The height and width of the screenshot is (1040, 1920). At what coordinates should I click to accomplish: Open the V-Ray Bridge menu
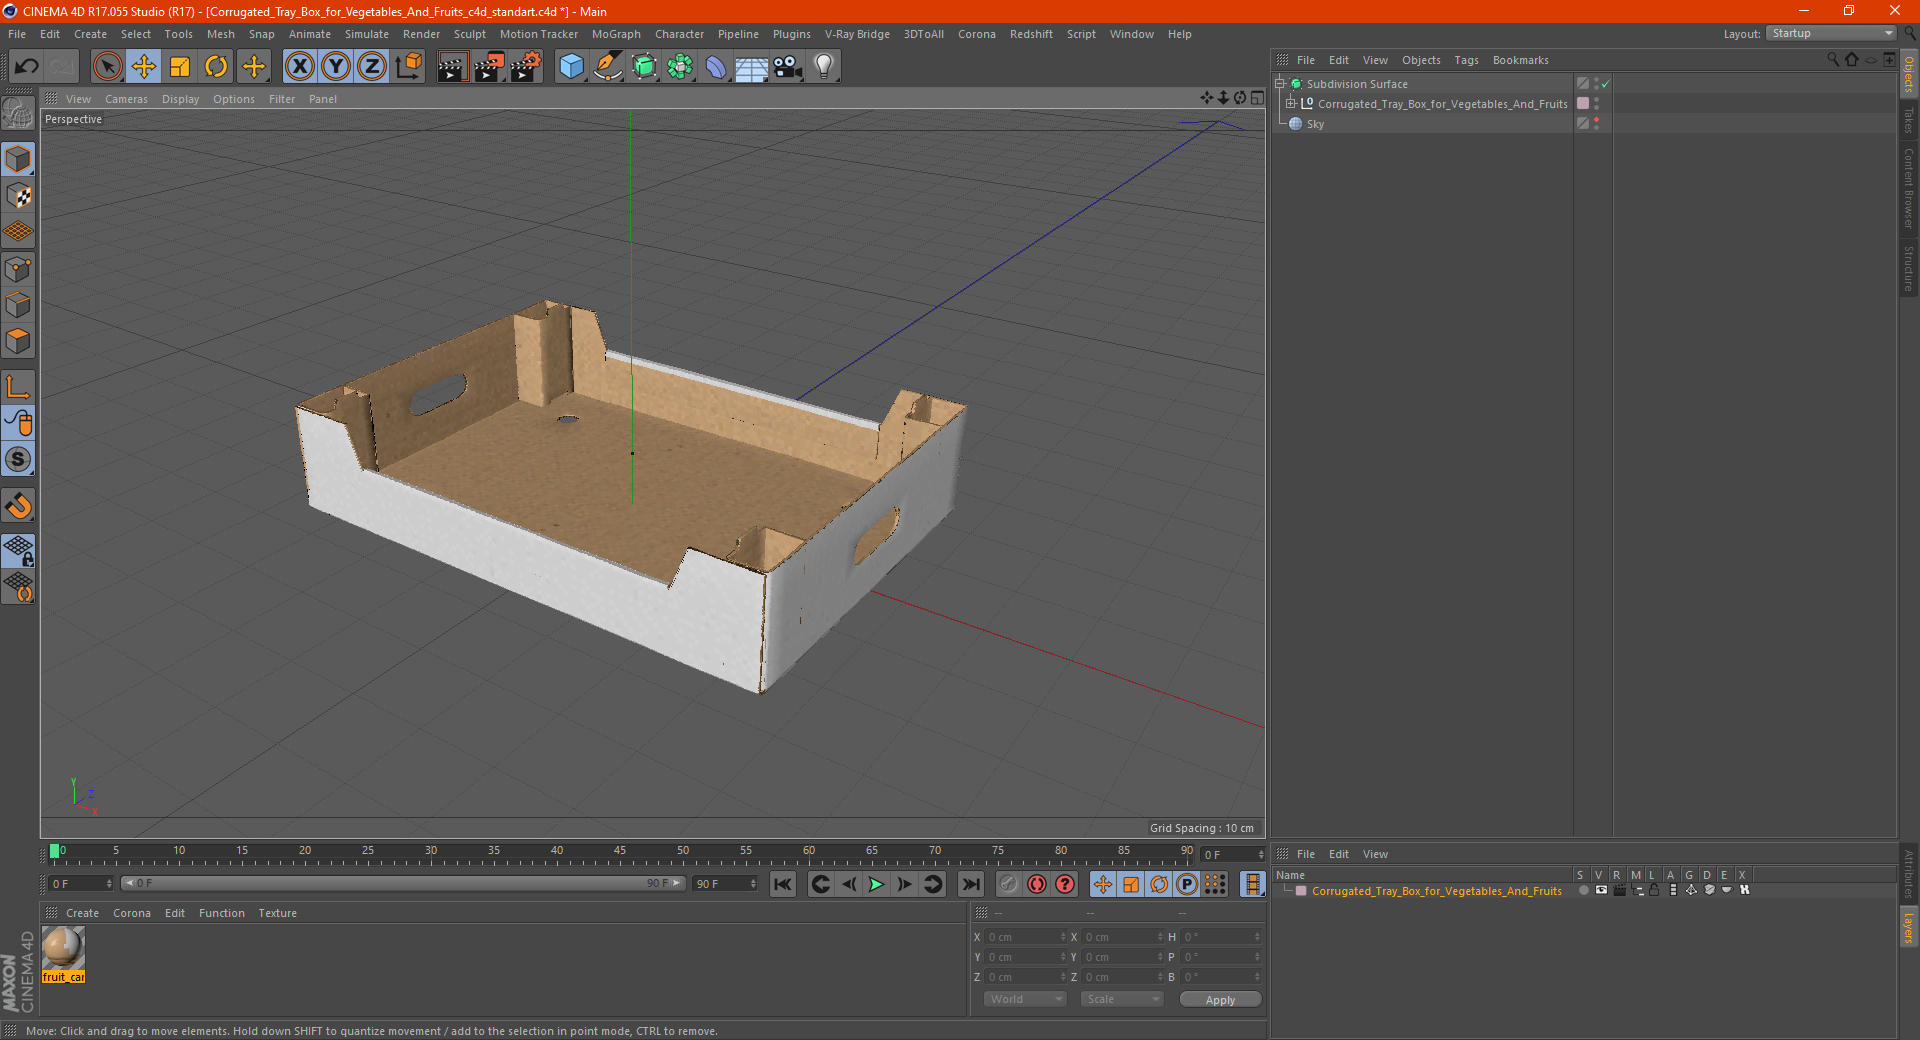click(x=857, y=34)
